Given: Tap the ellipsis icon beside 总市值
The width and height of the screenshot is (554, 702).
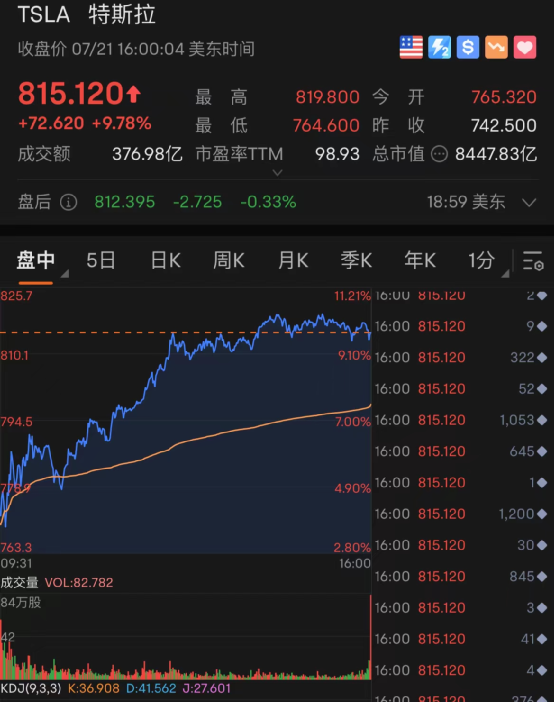Looking at the screenshot, I should click(439, 154).
